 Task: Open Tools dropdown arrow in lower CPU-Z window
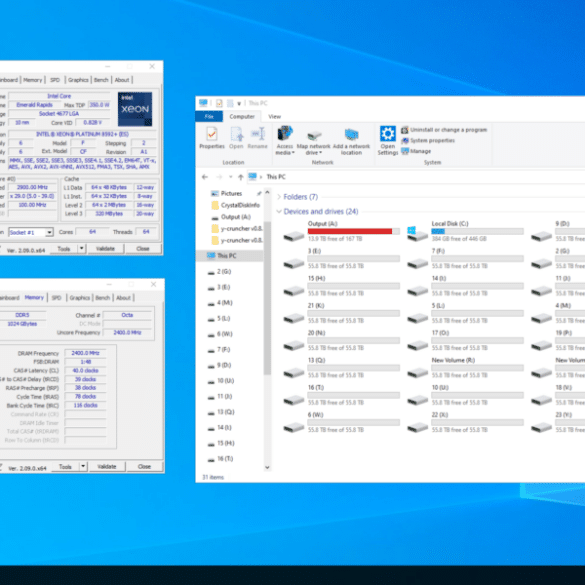(83, 466)
